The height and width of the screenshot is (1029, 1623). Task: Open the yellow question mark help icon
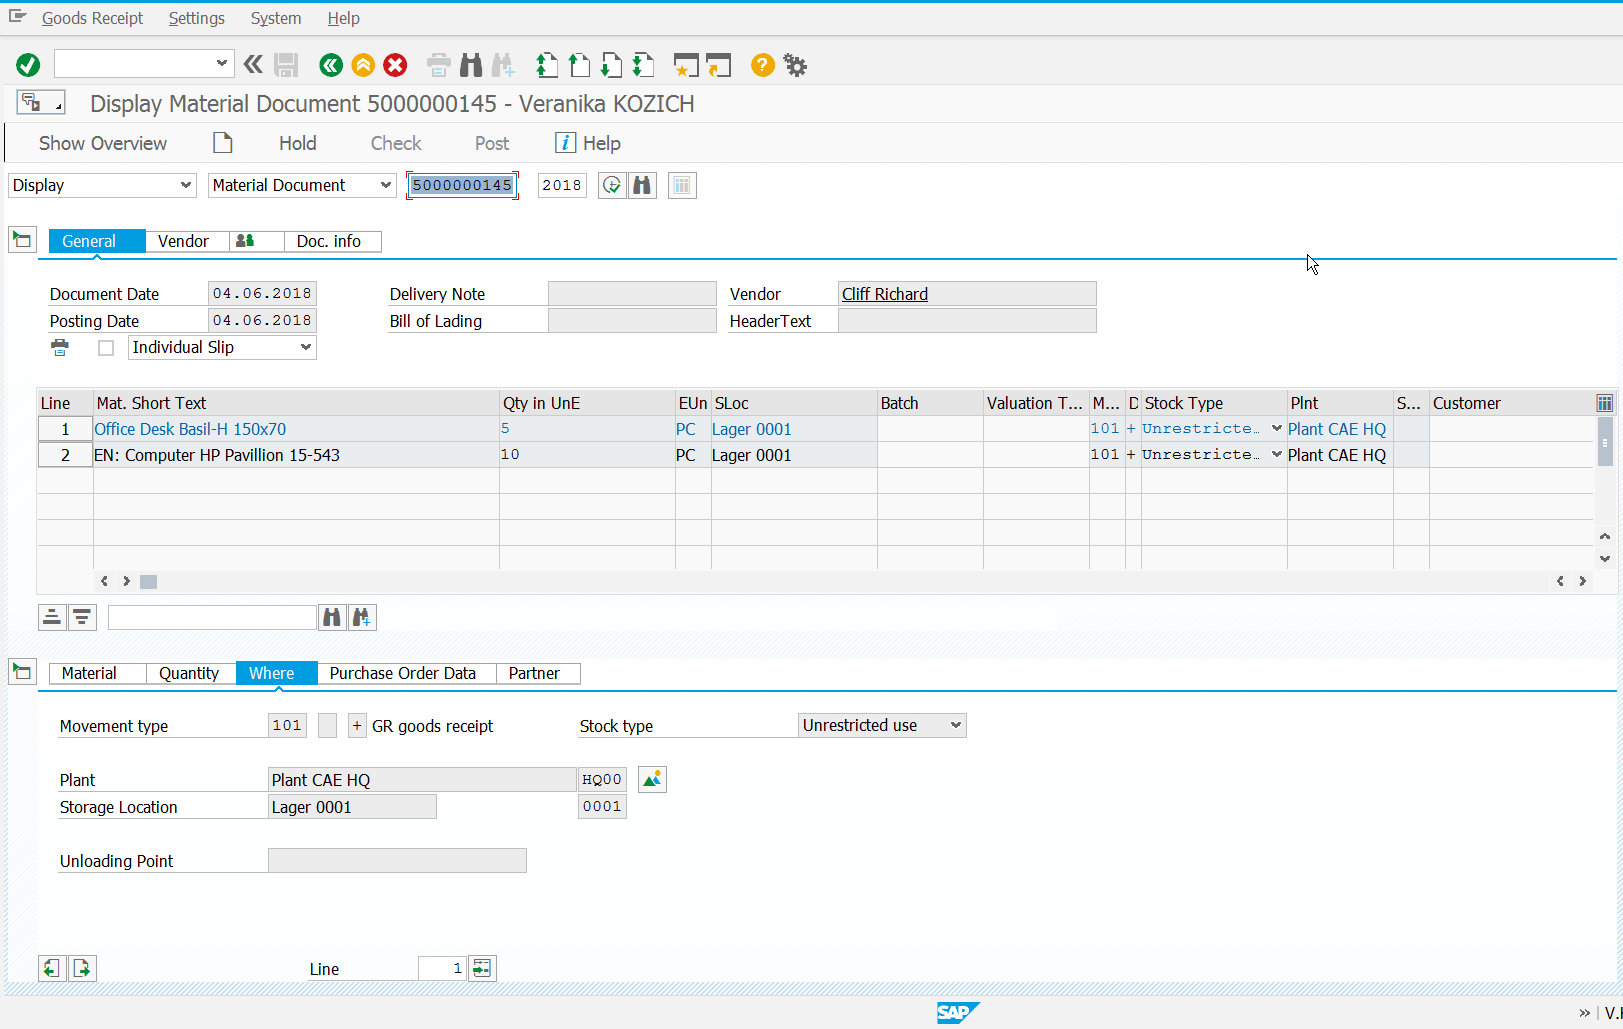[762, 65]
